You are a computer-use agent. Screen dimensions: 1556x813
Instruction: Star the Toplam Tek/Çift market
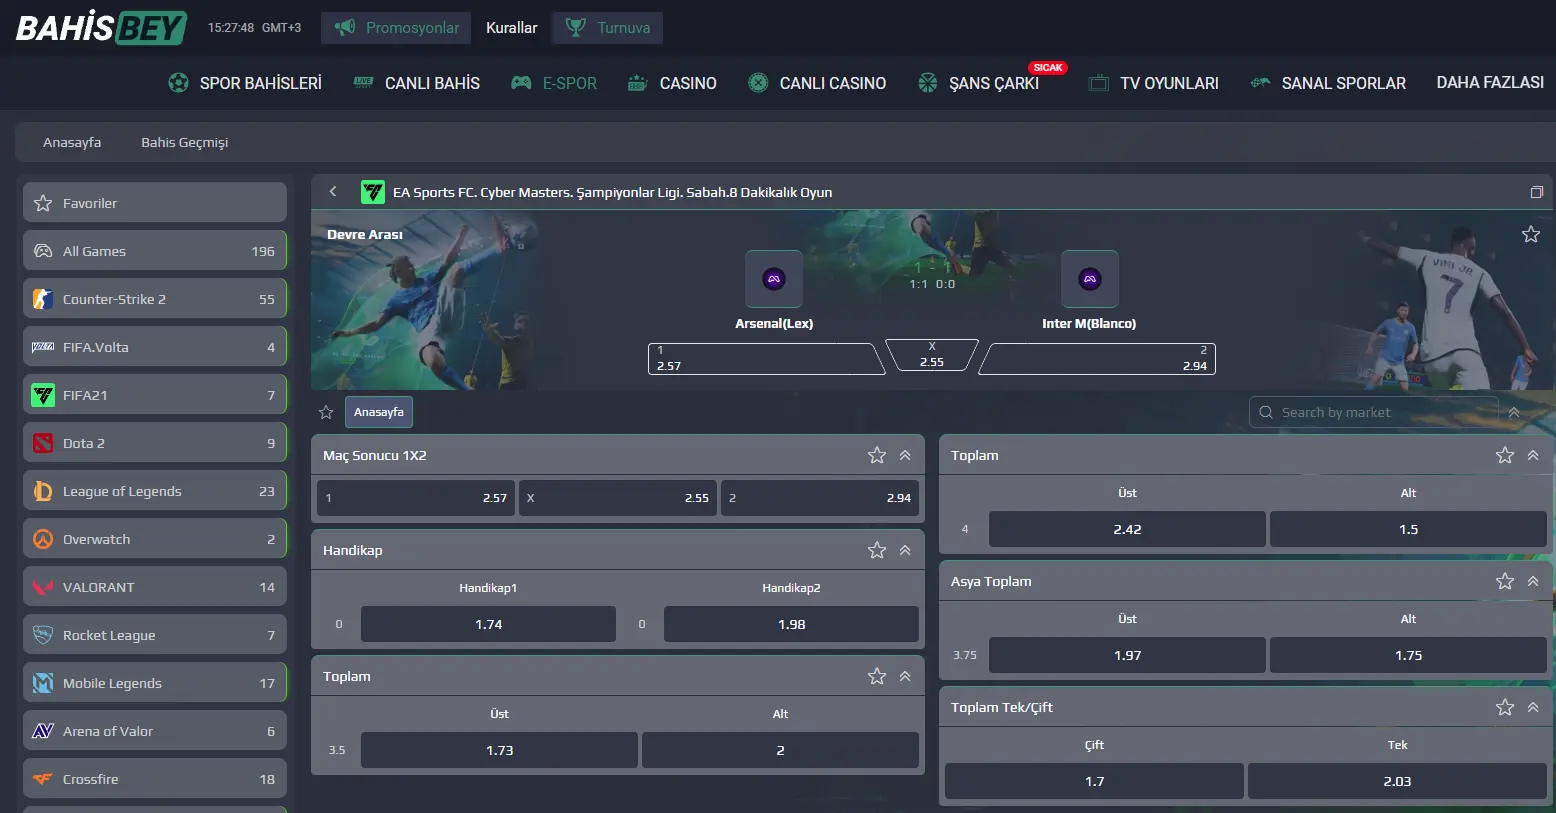1505,707
